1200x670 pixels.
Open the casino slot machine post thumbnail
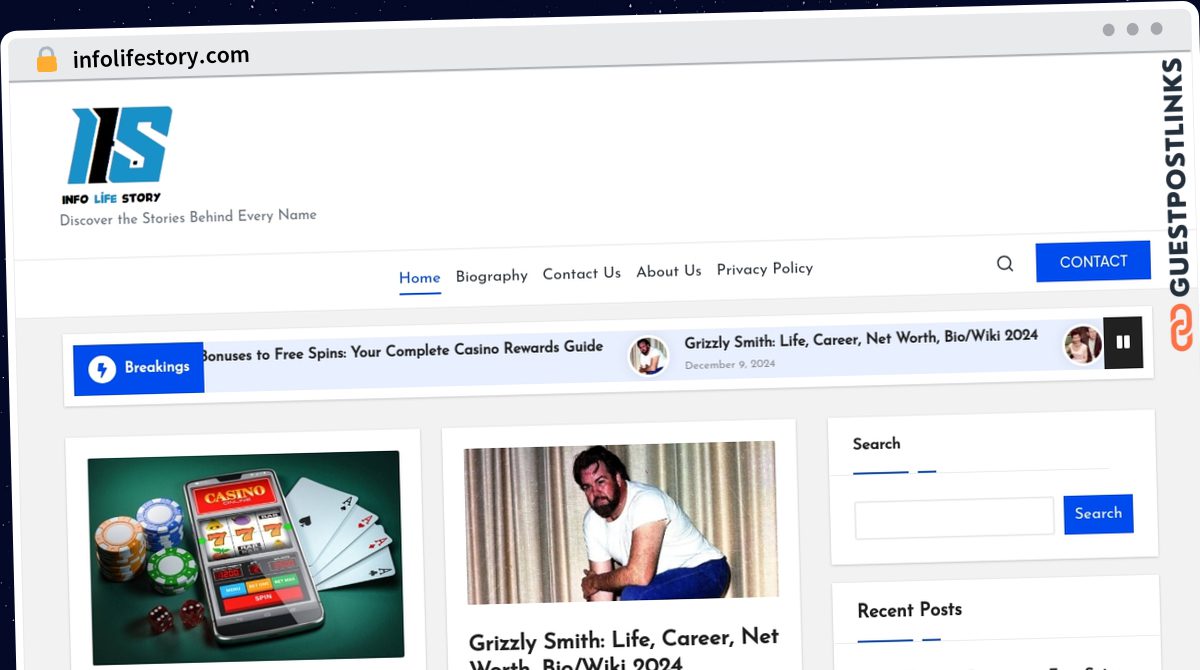tap(245, 557)
